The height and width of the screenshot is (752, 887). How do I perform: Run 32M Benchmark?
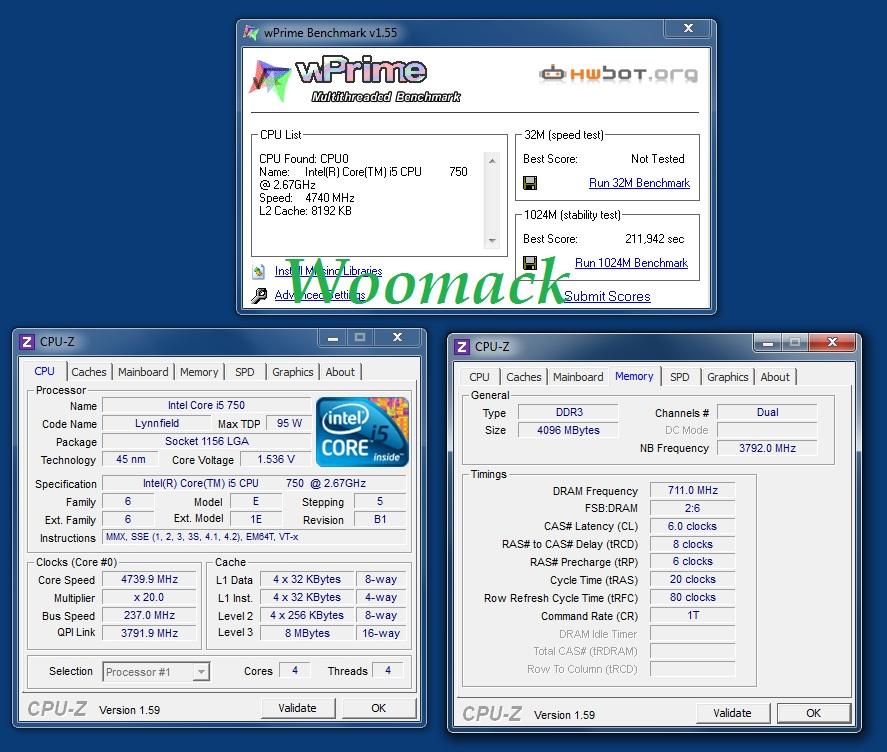tap(639, 183)
